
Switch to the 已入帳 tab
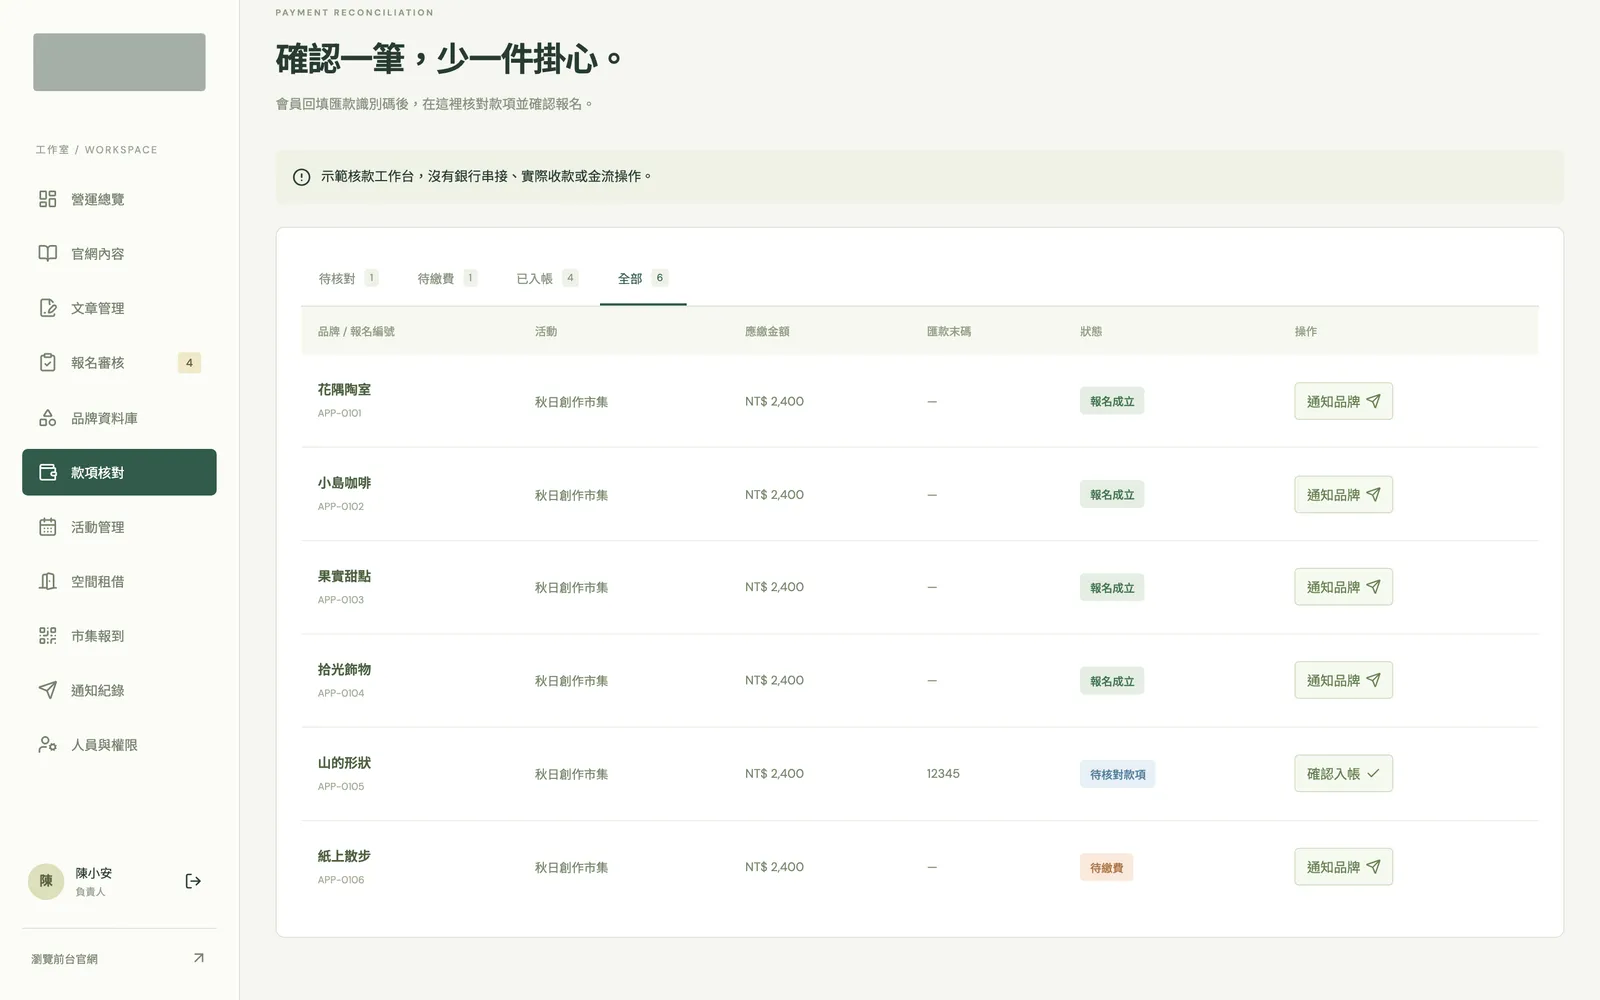click(546, 278)
